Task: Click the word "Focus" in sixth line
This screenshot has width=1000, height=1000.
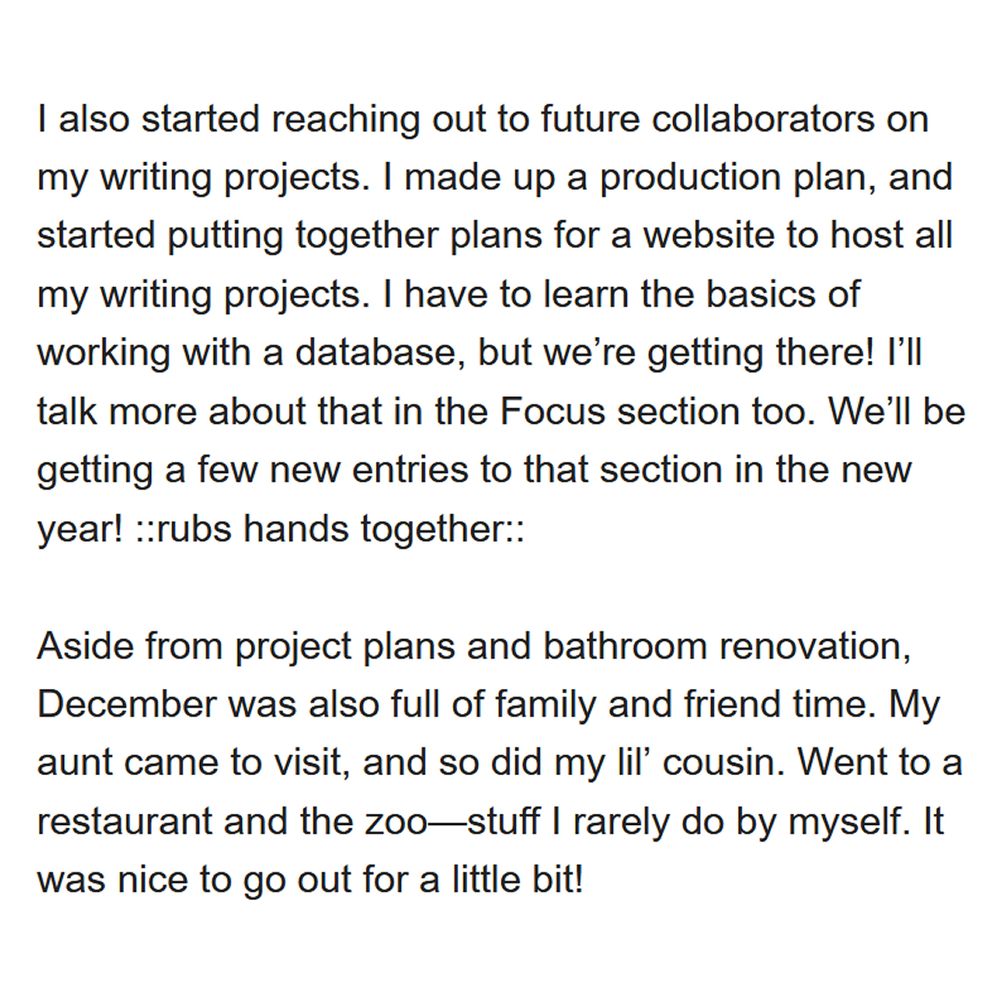Action: (552, 411)
